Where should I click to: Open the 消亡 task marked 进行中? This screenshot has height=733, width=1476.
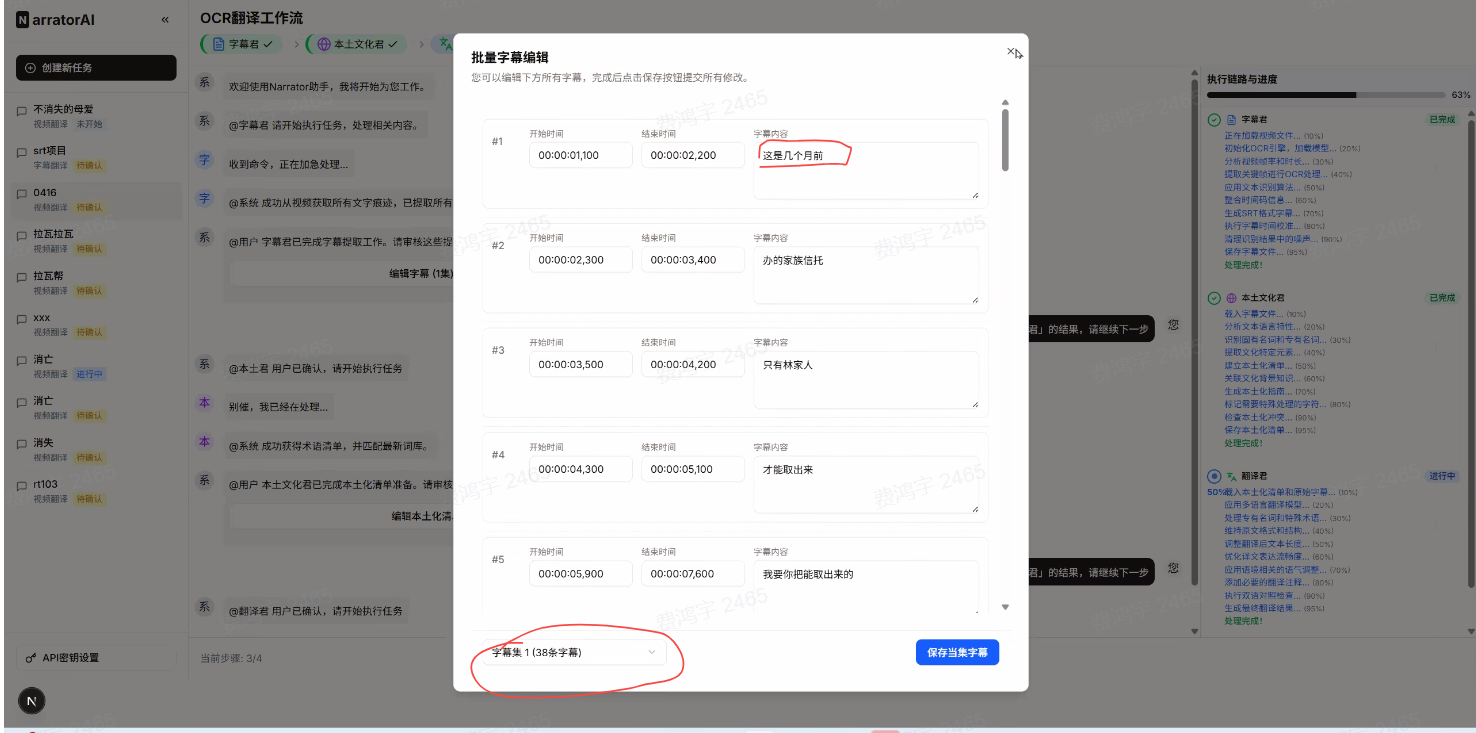click(x=96, y=366)
